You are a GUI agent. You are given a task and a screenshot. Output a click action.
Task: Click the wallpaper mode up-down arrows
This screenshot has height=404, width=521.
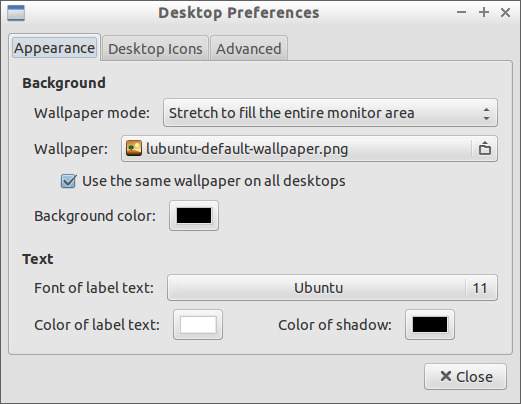pyautogui.click(x=486, y=113)
